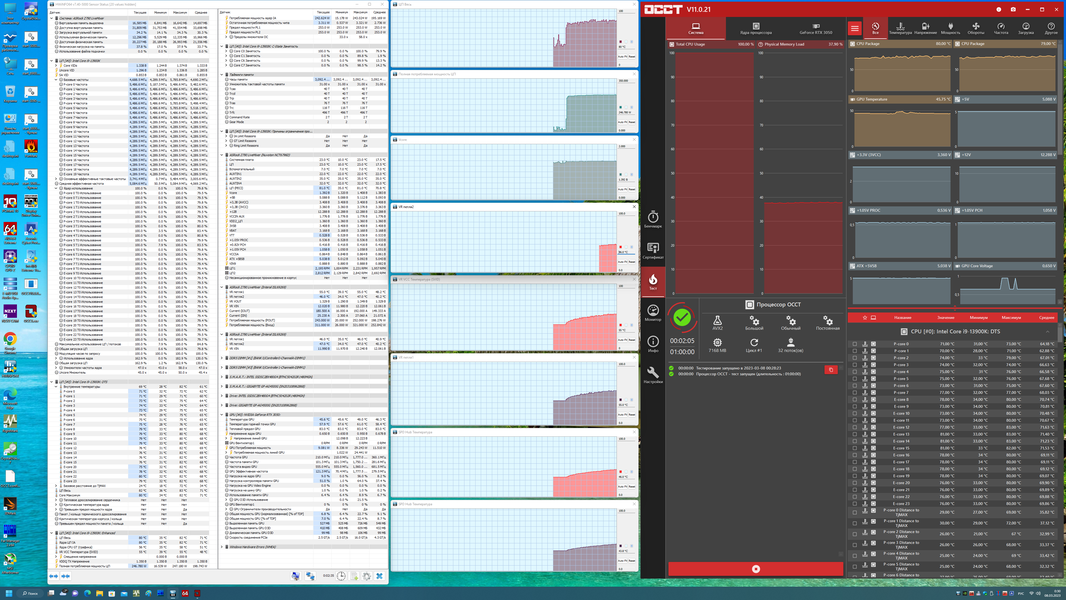Click HWiNFO go-forward double arrow button
Image resolution: width=1066 pixels, height=600 pixels.
pos(66,576)
